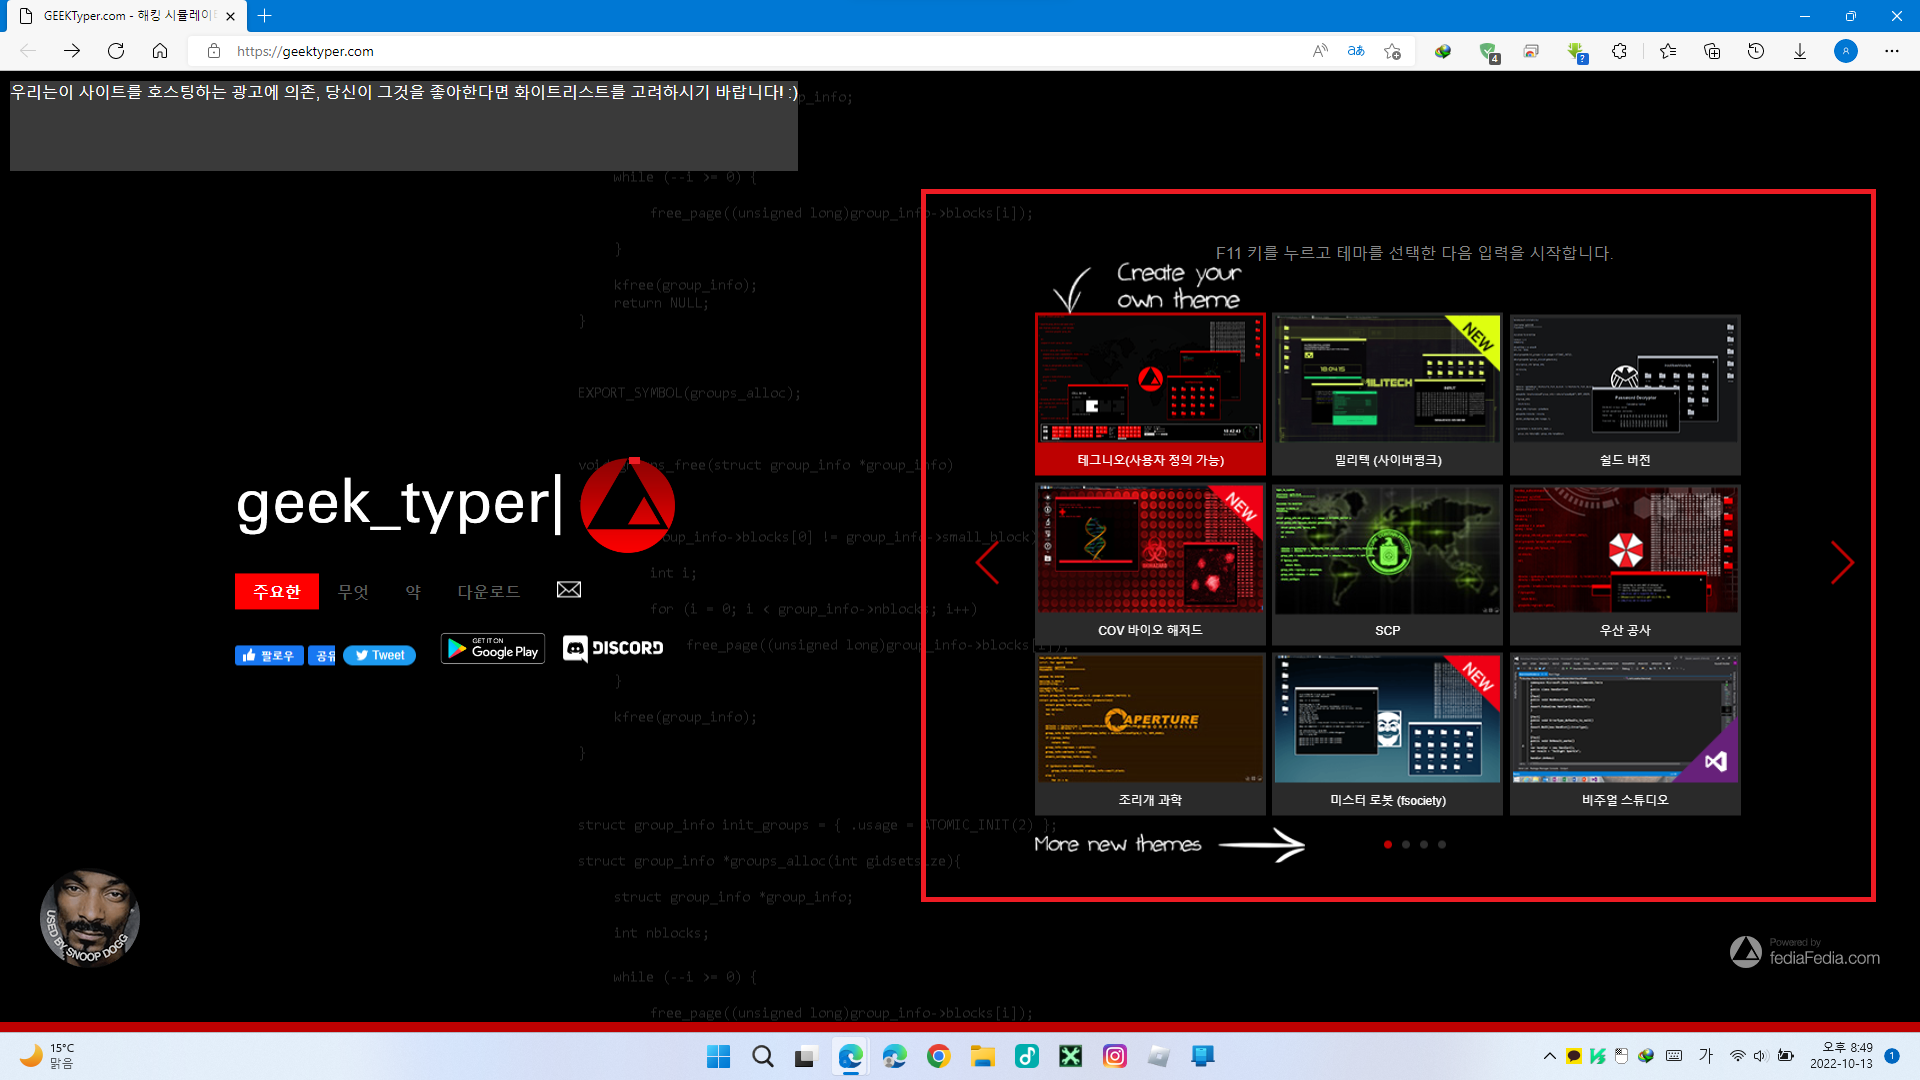Click the envelope mail icon

tap(568, 590)
